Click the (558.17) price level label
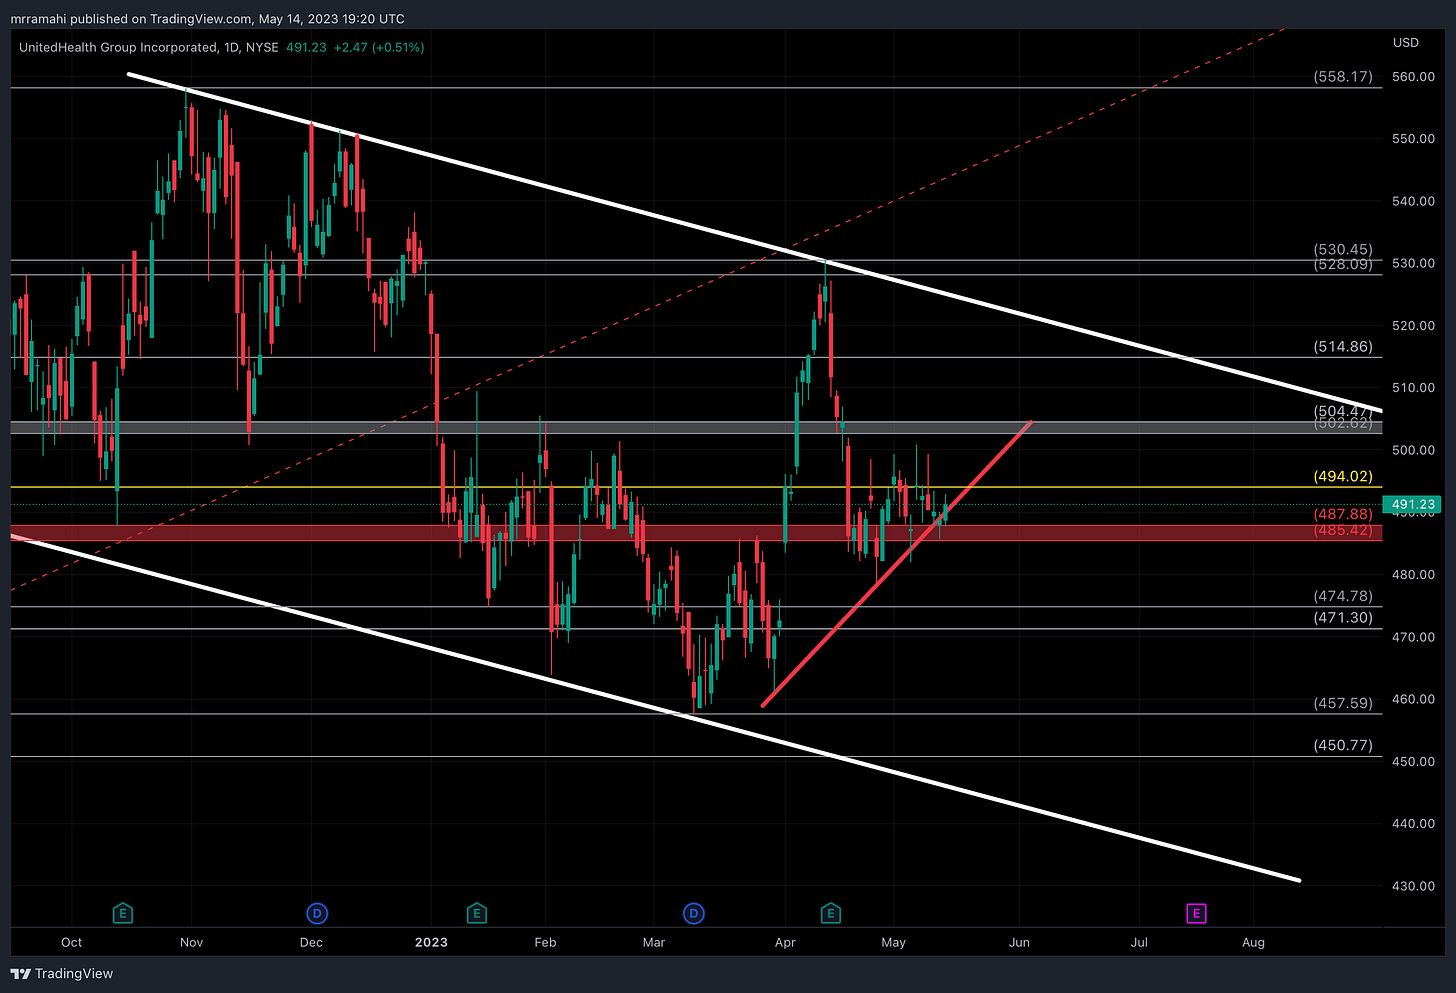The width and height of the screenshot is (1456, 993). 1343,77
